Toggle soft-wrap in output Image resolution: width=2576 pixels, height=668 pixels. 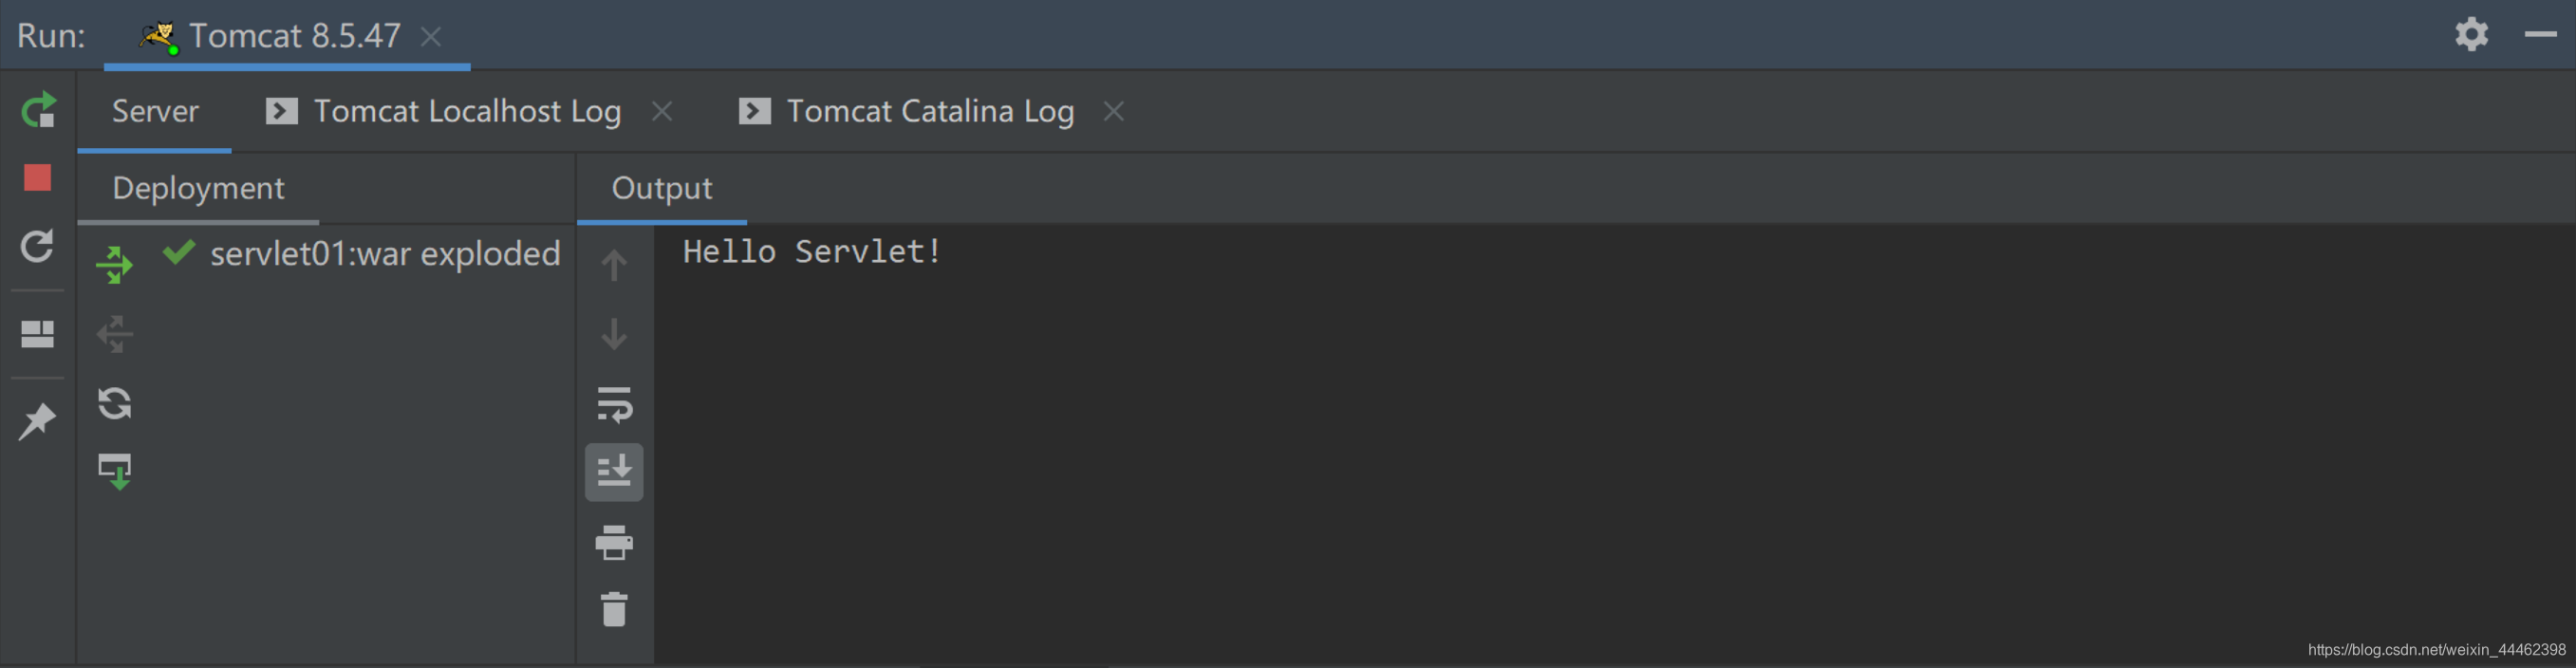614,404
